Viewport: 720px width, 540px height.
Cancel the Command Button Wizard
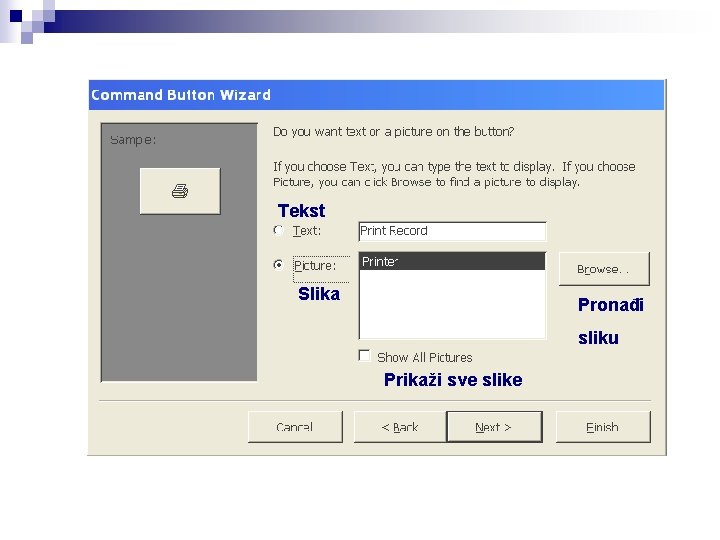pos(295,427)
